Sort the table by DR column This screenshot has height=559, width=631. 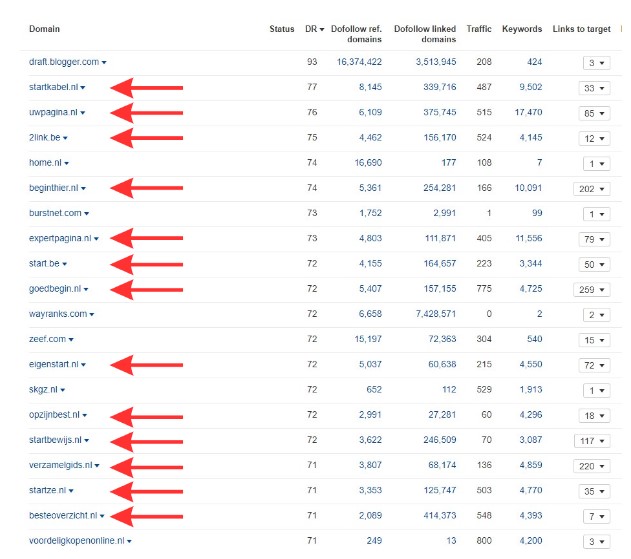tap(314, 29)
